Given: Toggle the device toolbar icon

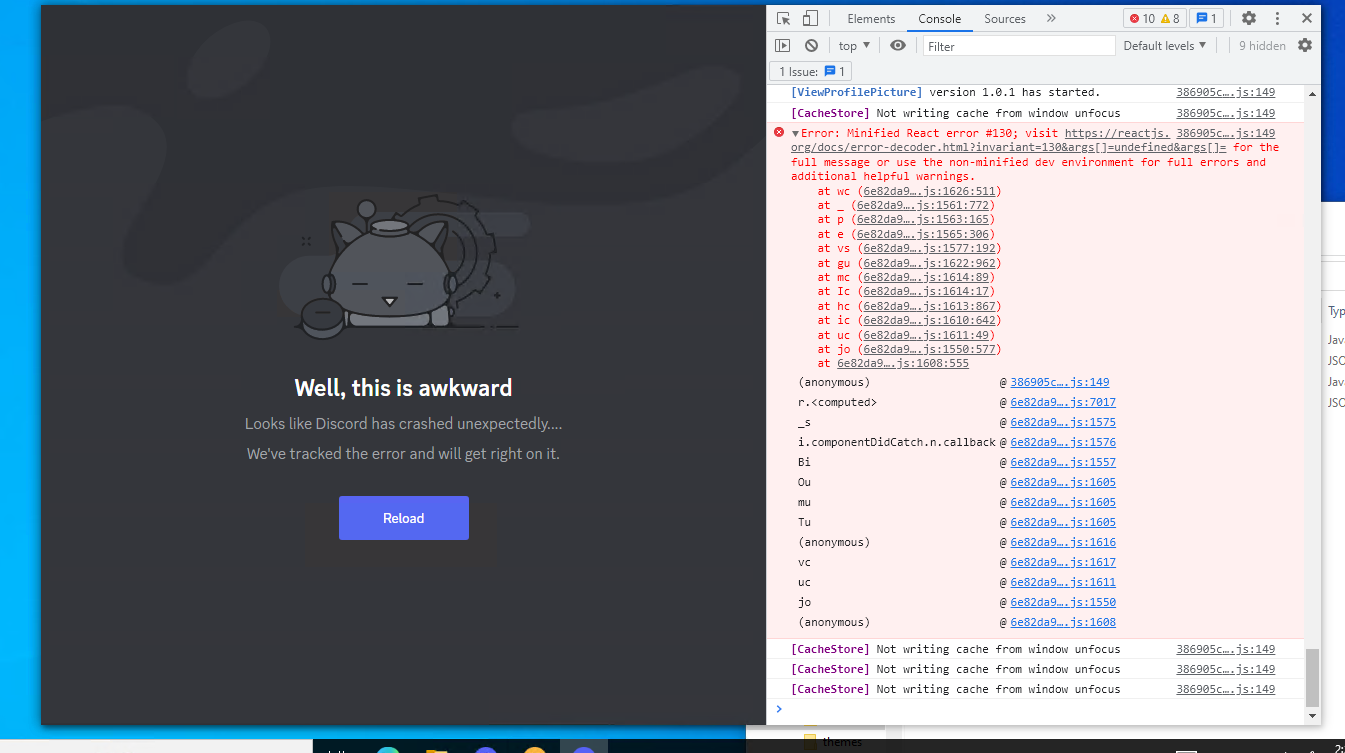Looking at the screenshot, I should click(x=810, y=18).
